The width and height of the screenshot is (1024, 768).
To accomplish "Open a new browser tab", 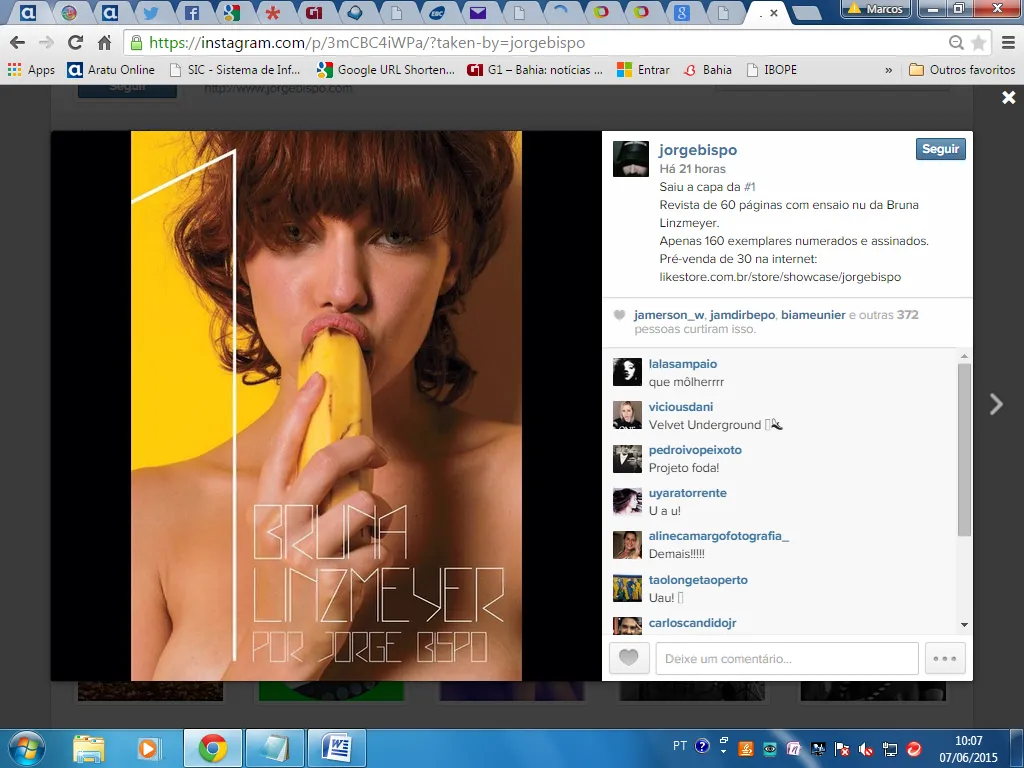I will click(807, 12).
